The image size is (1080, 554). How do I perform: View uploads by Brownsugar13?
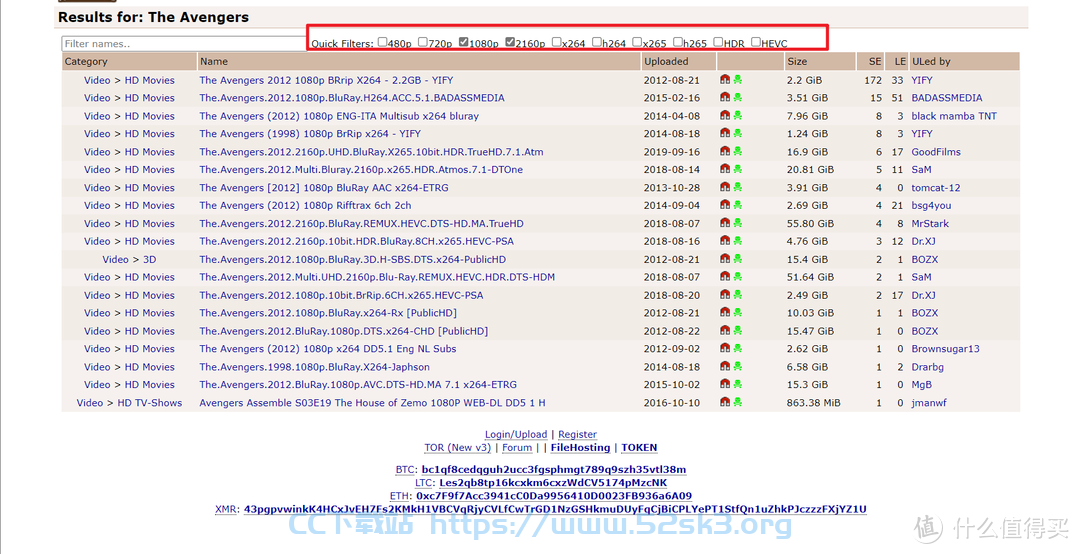(x=945, y=349)
